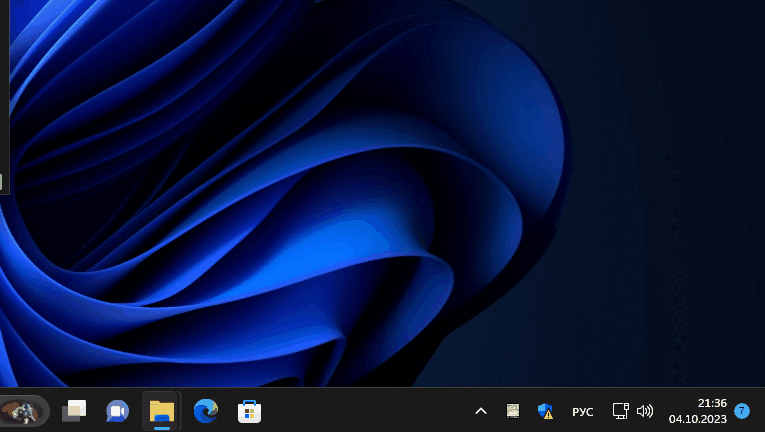Viewport: 765px width, 432px height.
Task: Open calendar via clock 21:36
Action: 712,403
